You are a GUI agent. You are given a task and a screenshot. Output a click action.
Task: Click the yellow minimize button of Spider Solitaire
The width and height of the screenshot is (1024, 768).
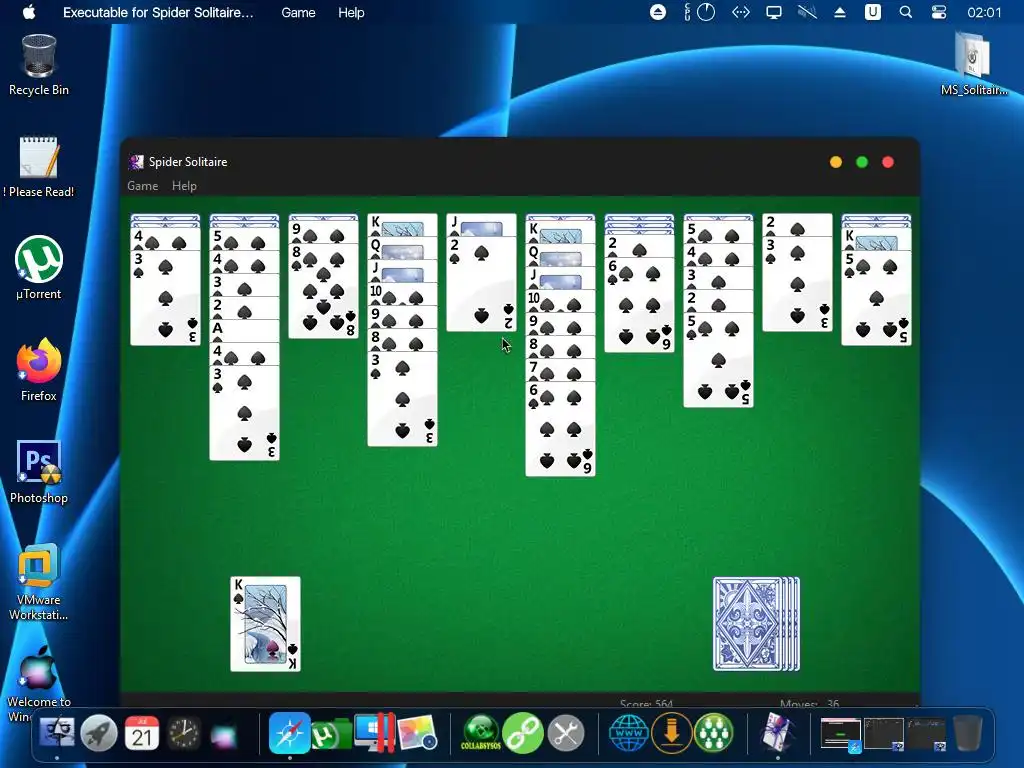tap(836, 162)
